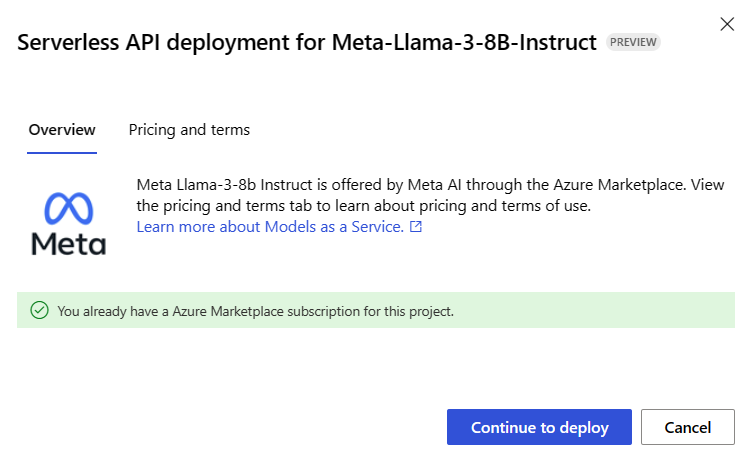The image size is (749, 455).
Task: Close the serverless deployment dialog
Action: pos(727,24)
